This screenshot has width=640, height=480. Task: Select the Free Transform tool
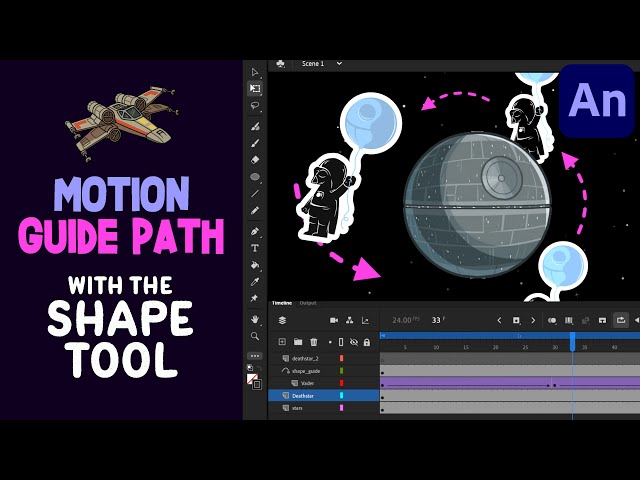(x=255, y=89)
